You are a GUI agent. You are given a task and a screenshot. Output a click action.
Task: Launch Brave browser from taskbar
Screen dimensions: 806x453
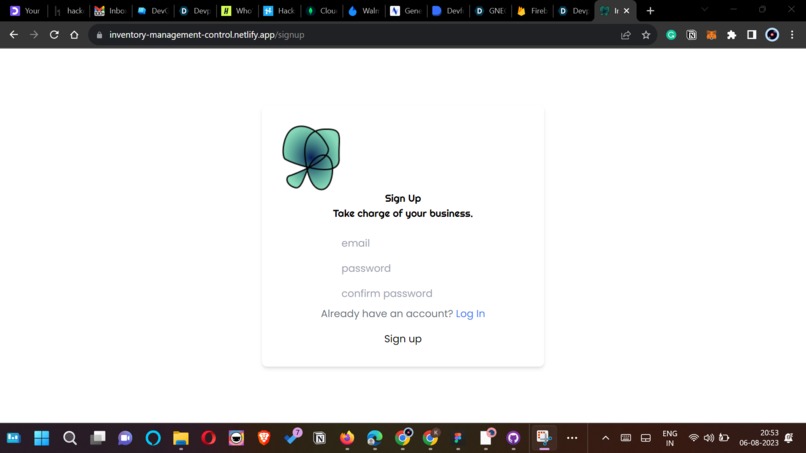pos(264,438)
